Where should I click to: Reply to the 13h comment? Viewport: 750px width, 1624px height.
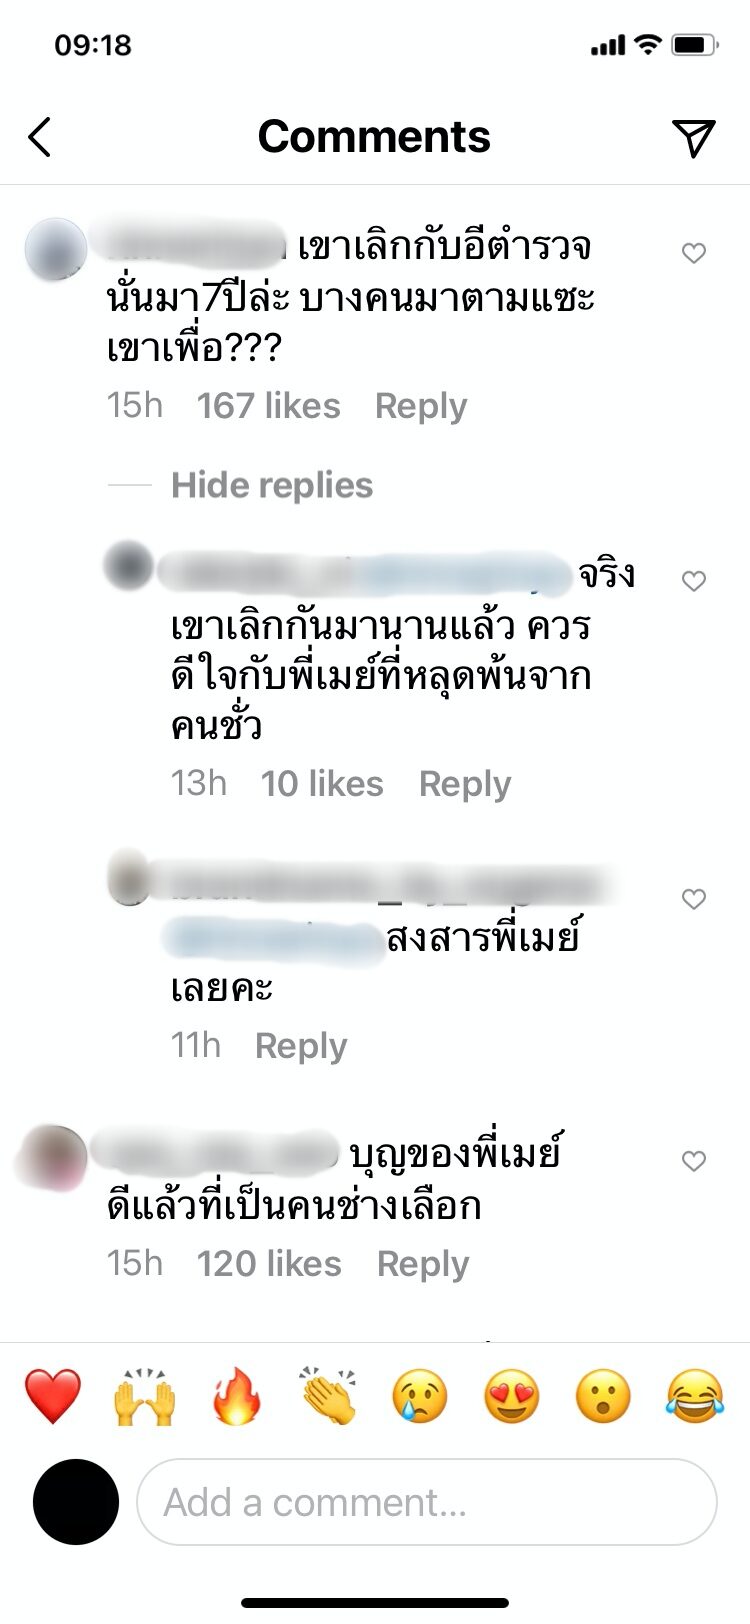(465, 784)
